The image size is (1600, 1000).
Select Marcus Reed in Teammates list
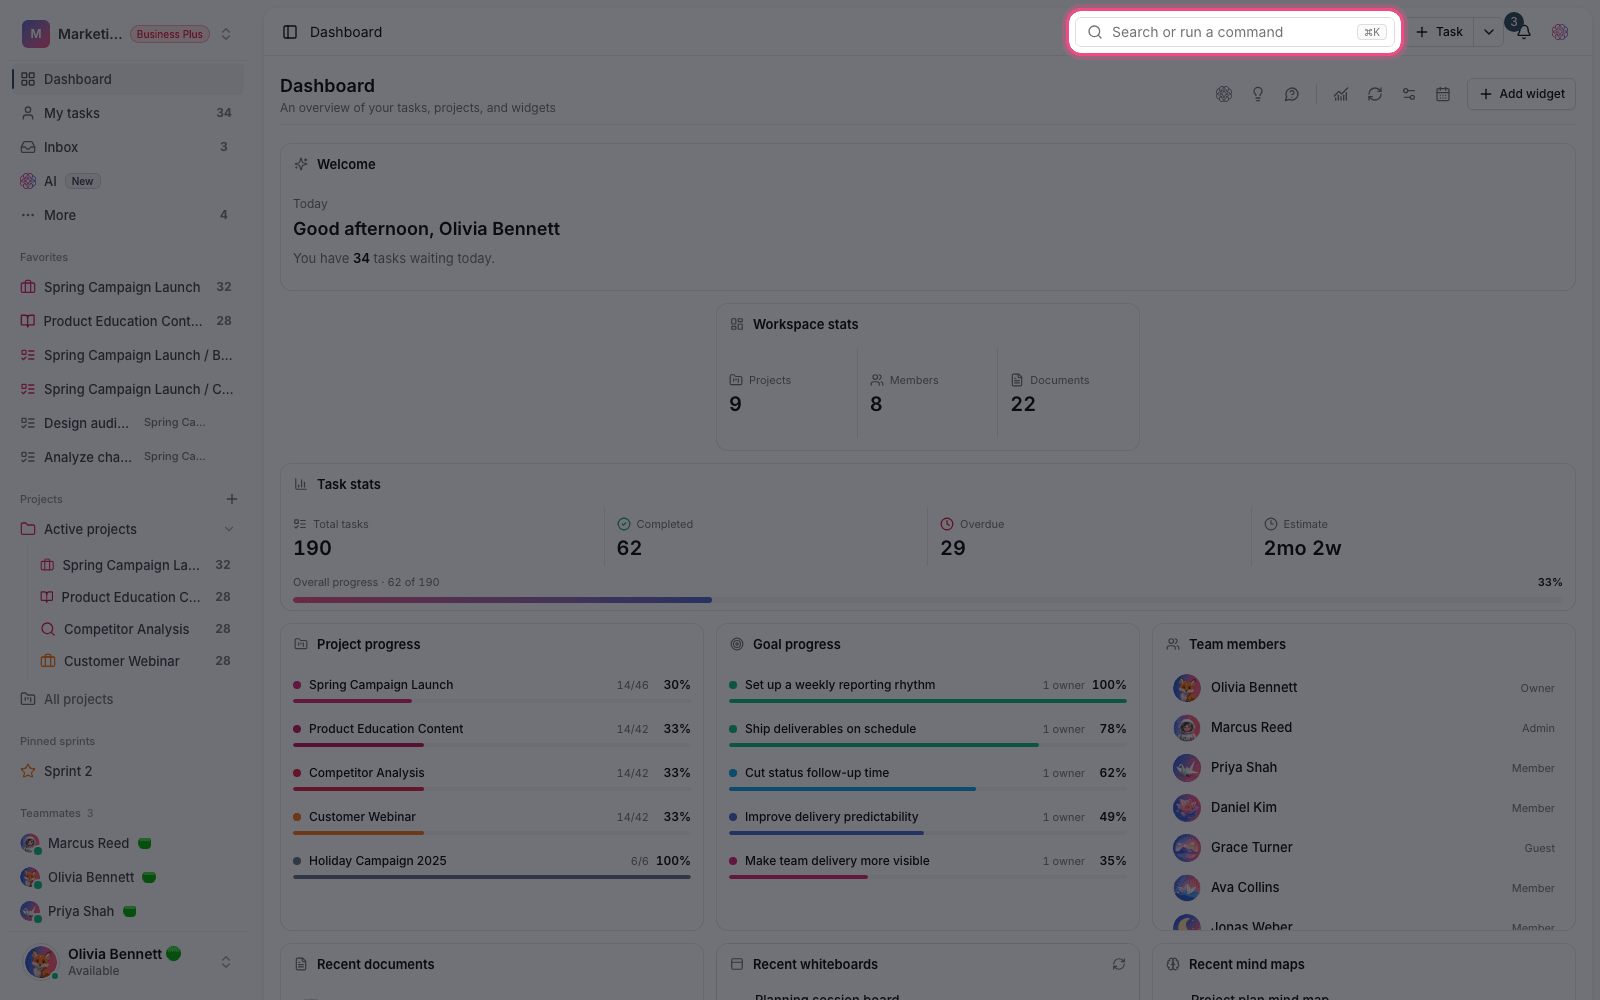point(128,843)
